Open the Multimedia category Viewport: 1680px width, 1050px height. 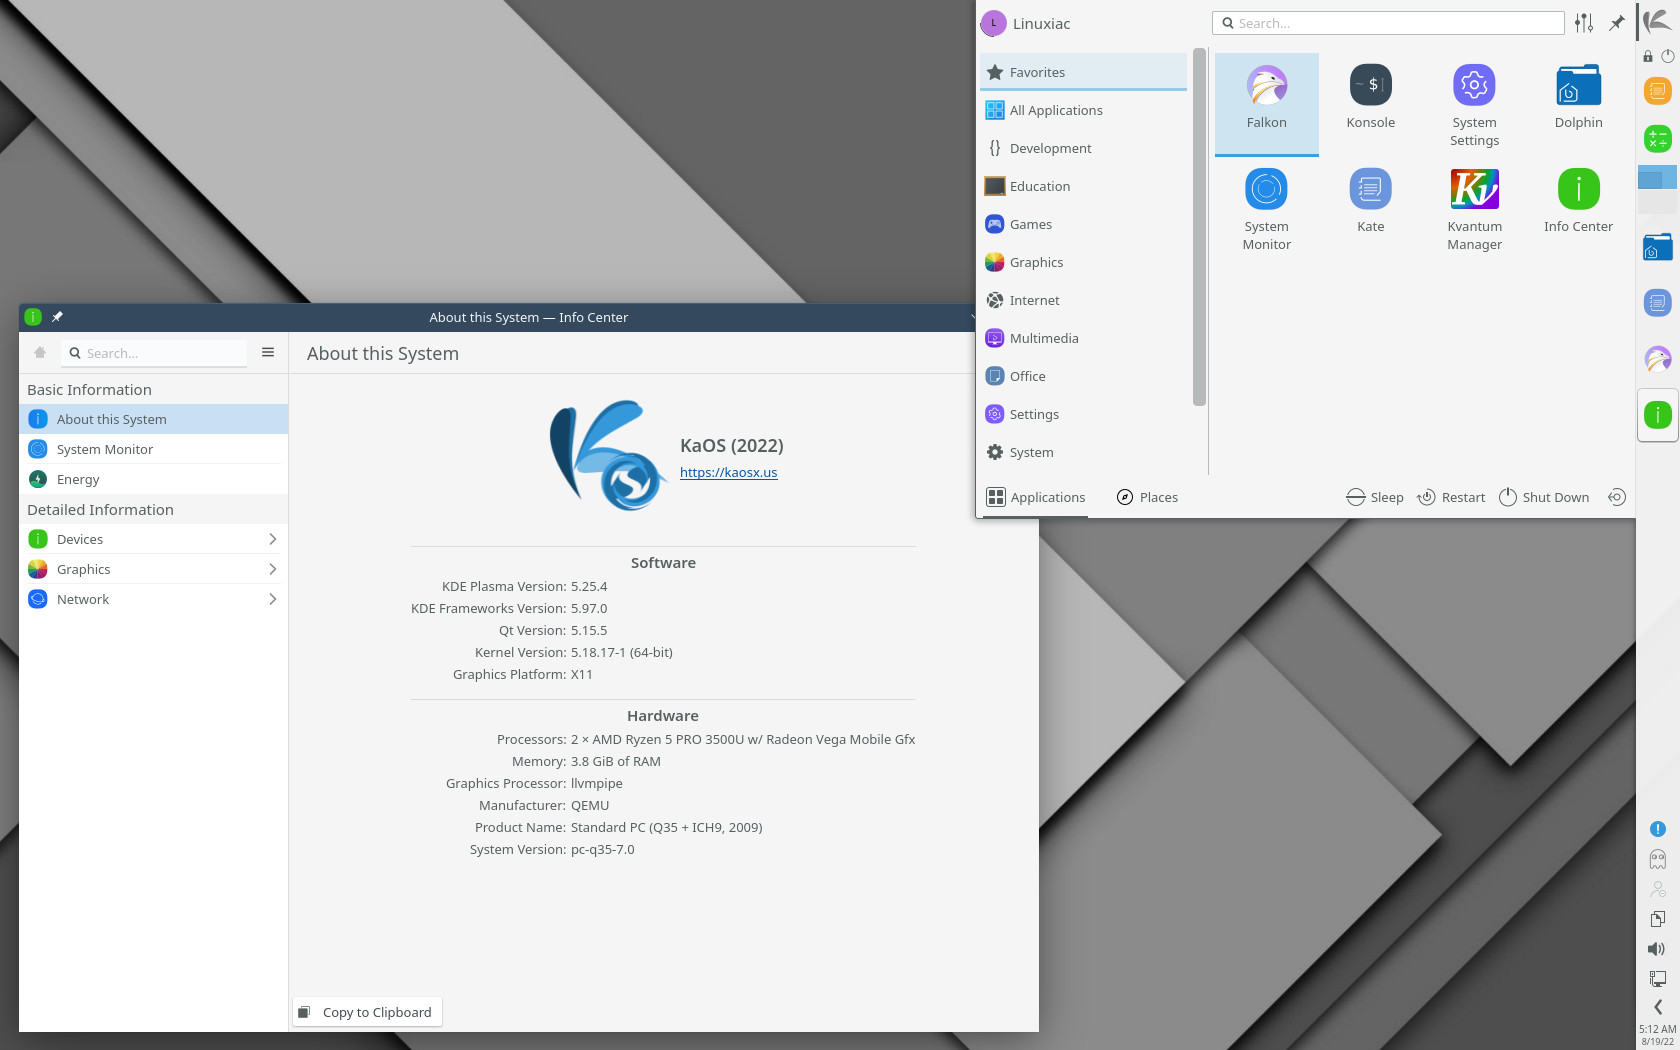click(1083, 338)
